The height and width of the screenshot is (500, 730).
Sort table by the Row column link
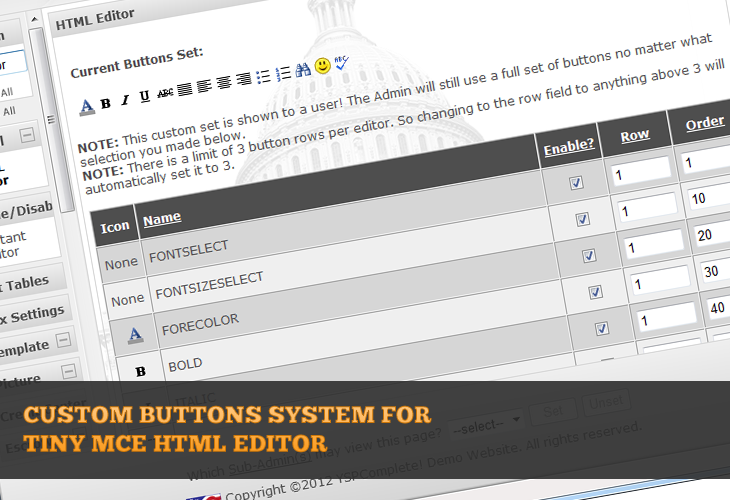click(635, 135)
